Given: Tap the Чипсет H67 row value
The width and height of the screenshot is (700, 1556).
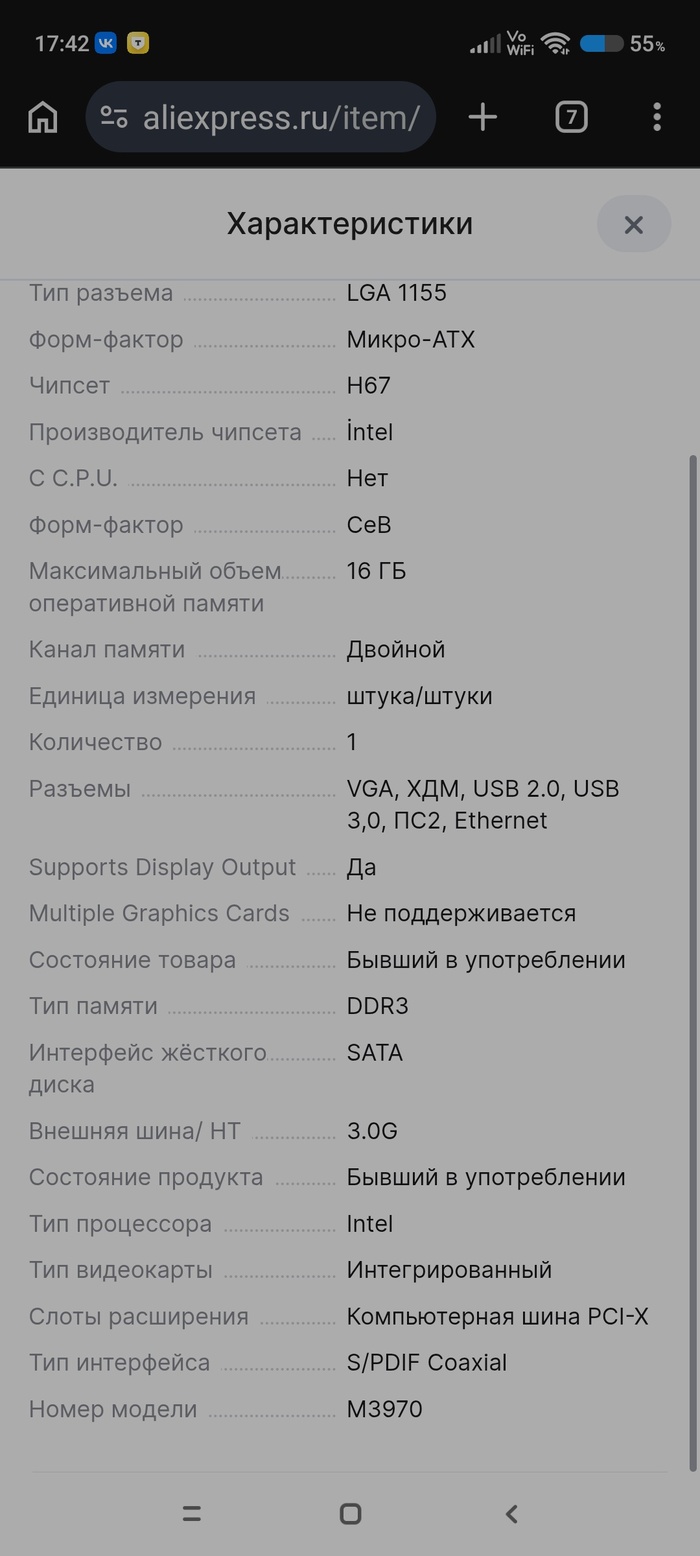Looking at the screenshot, I should click(x=368, y=386).
